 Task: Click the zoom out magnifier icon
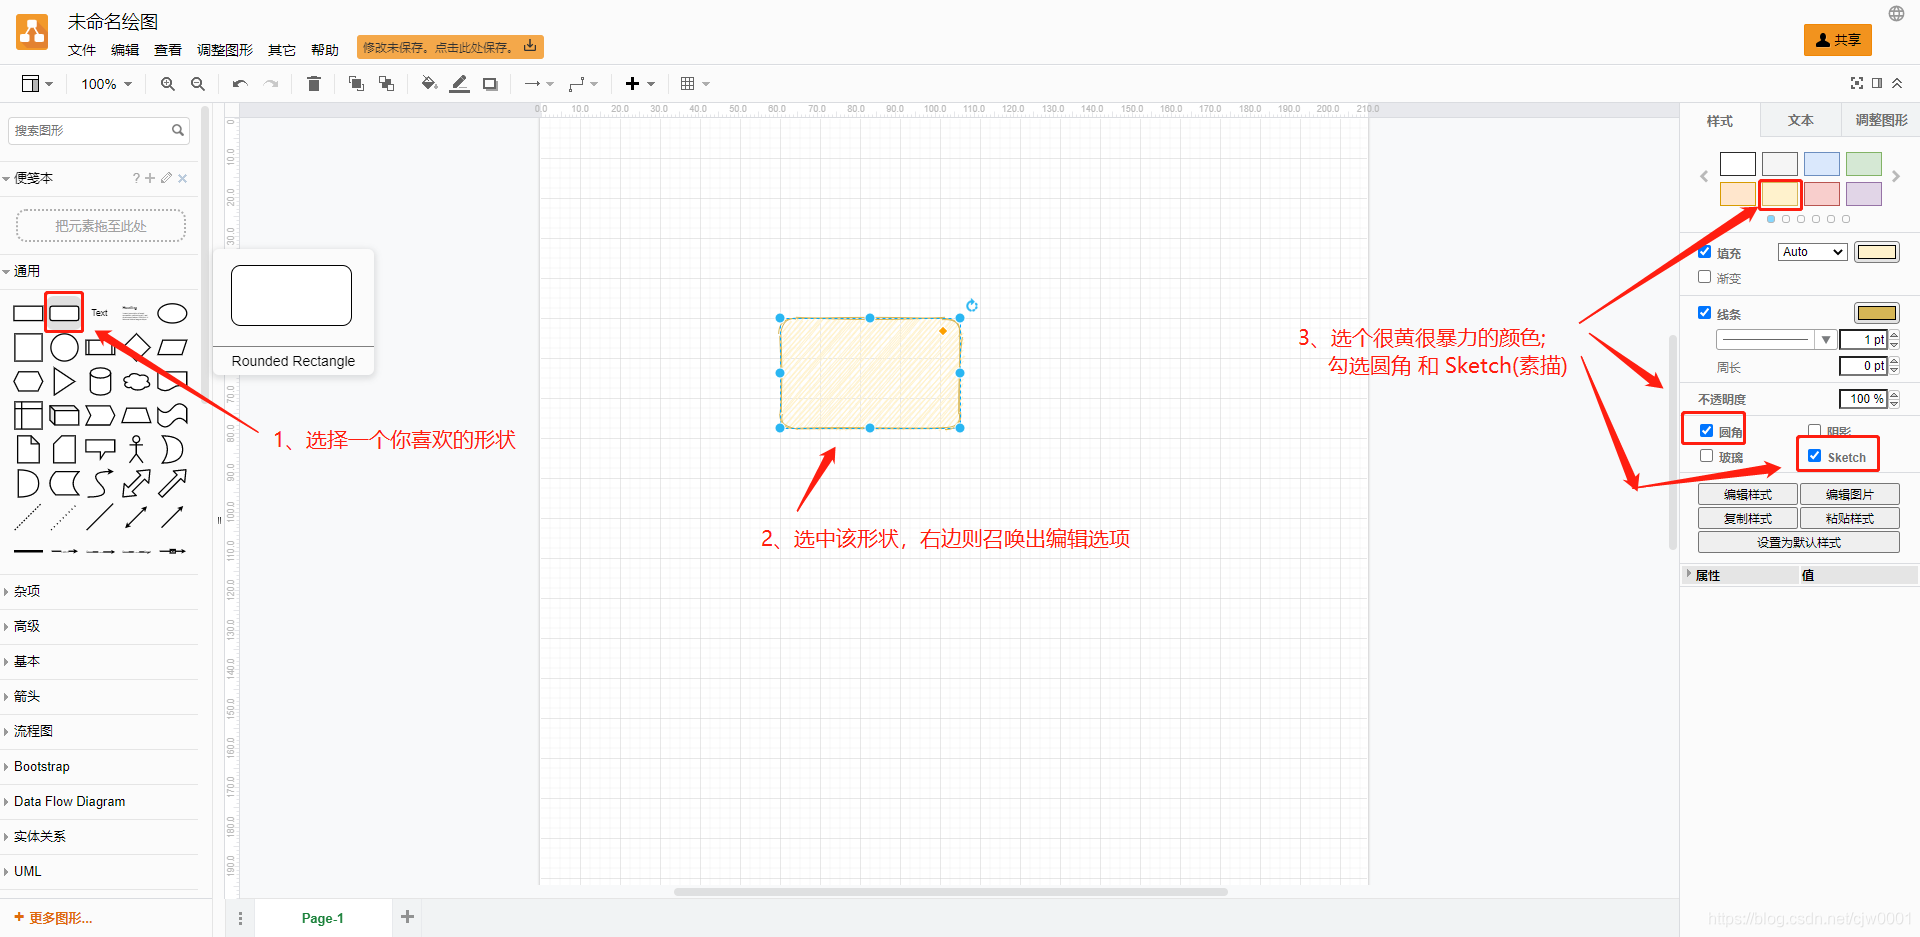point(198,84)
